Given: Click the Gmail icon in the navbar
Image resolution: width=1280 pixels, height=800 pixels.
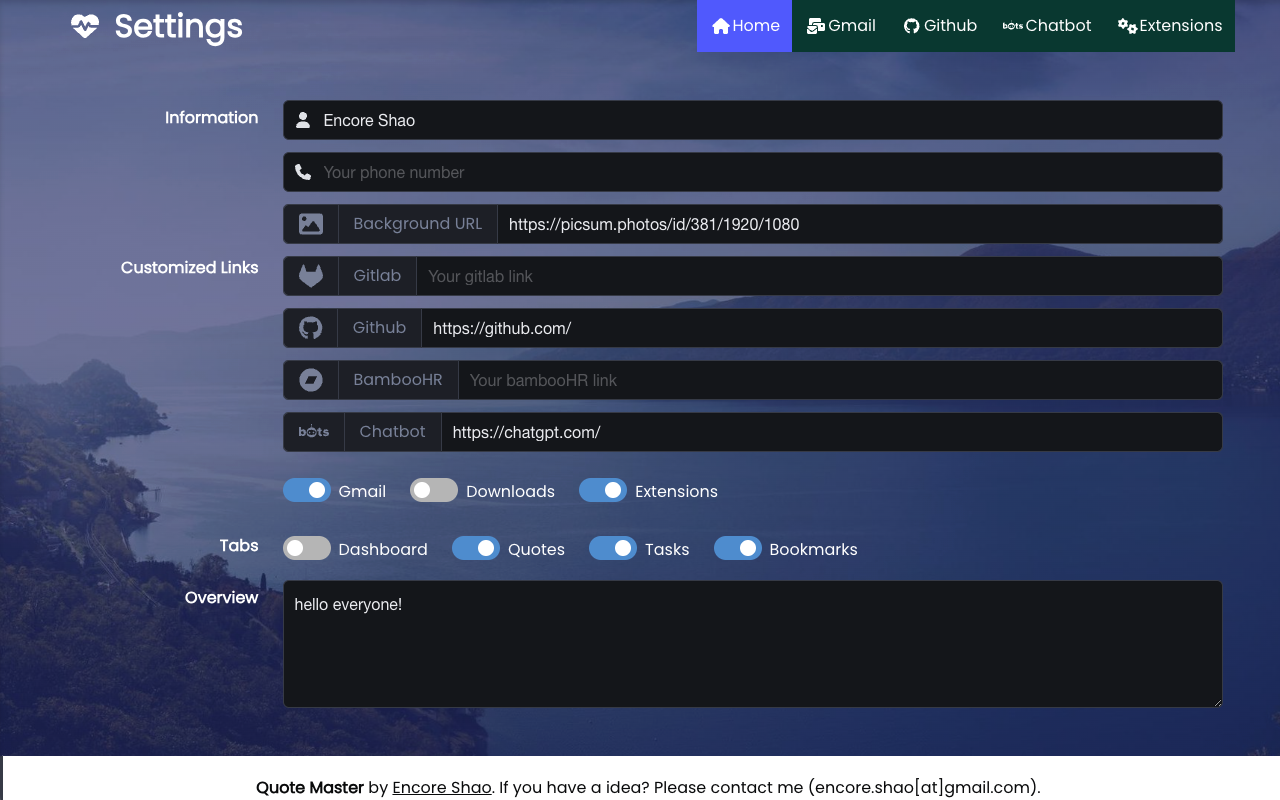Looking at the screenshot, I should click(815, 25).
